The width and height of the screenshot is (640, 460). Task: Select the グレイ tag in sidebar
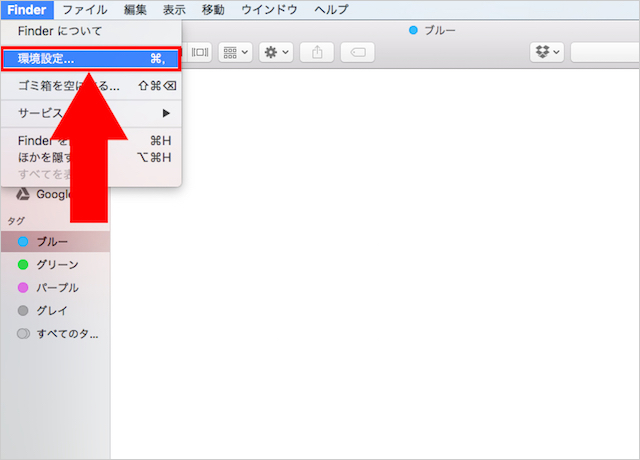pos(55,311)
